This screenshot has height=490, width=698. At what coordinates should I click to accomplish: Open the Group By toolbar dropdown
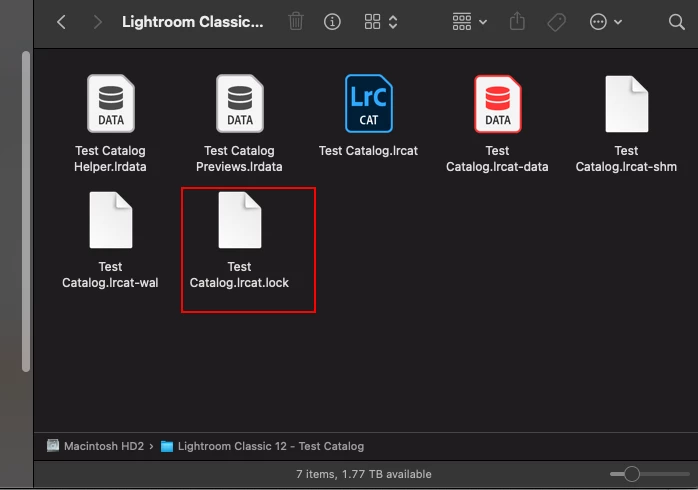[469, 21]
